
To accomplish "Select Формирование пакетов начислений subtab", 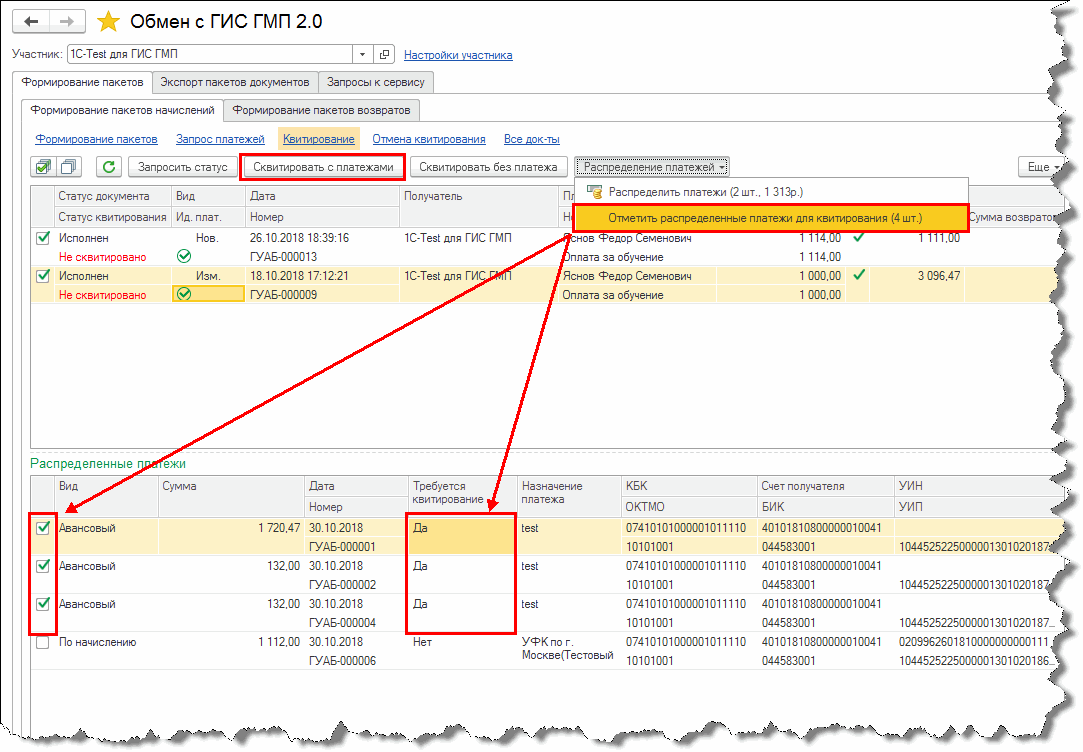I will click(122, 110).
